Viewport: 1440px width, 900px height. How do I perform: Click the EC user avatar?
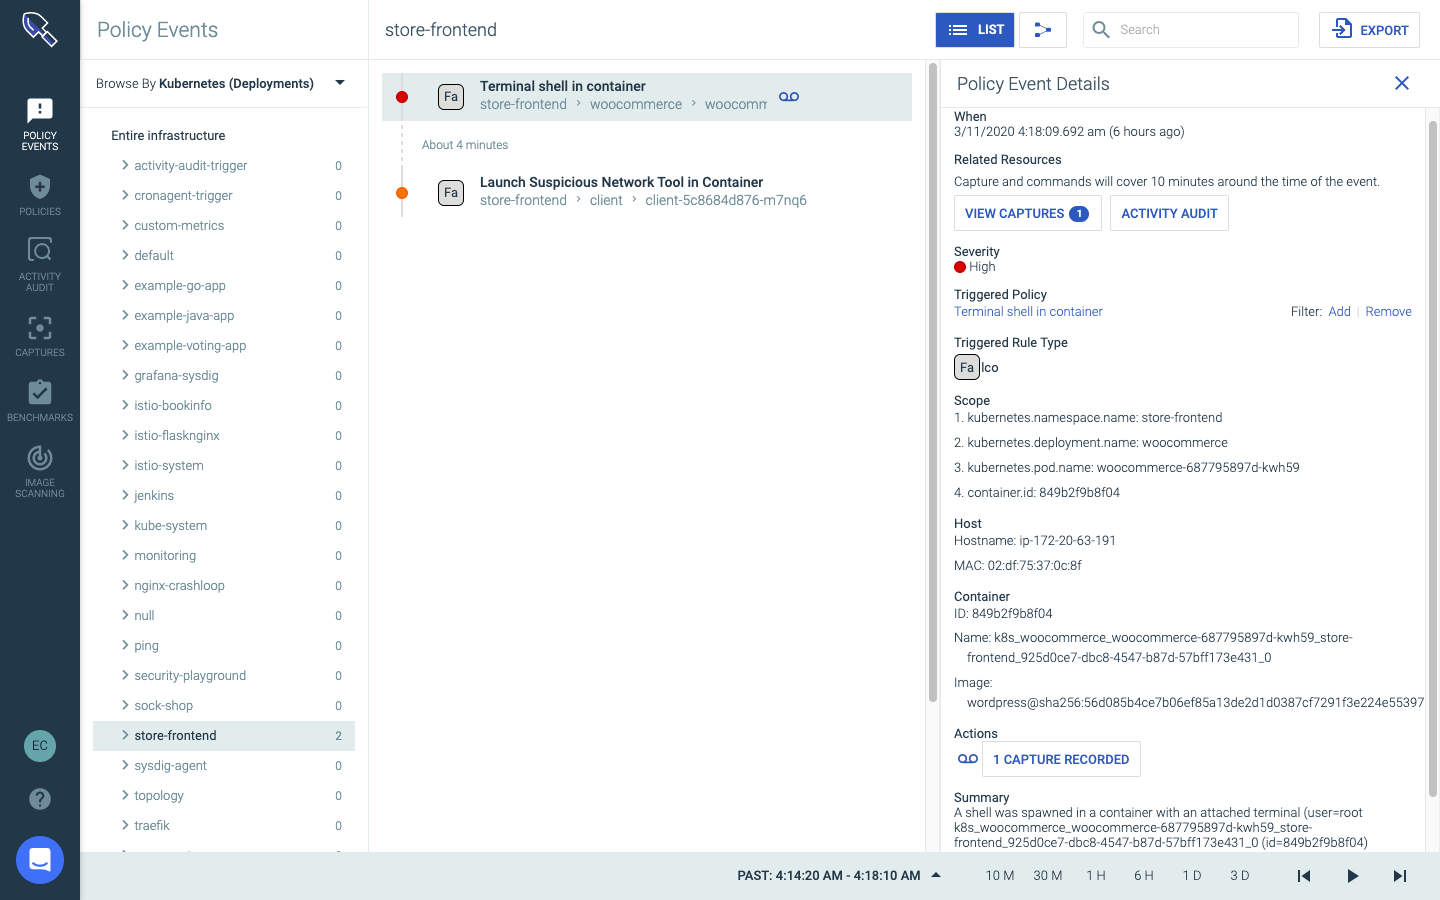coord(40,745)
